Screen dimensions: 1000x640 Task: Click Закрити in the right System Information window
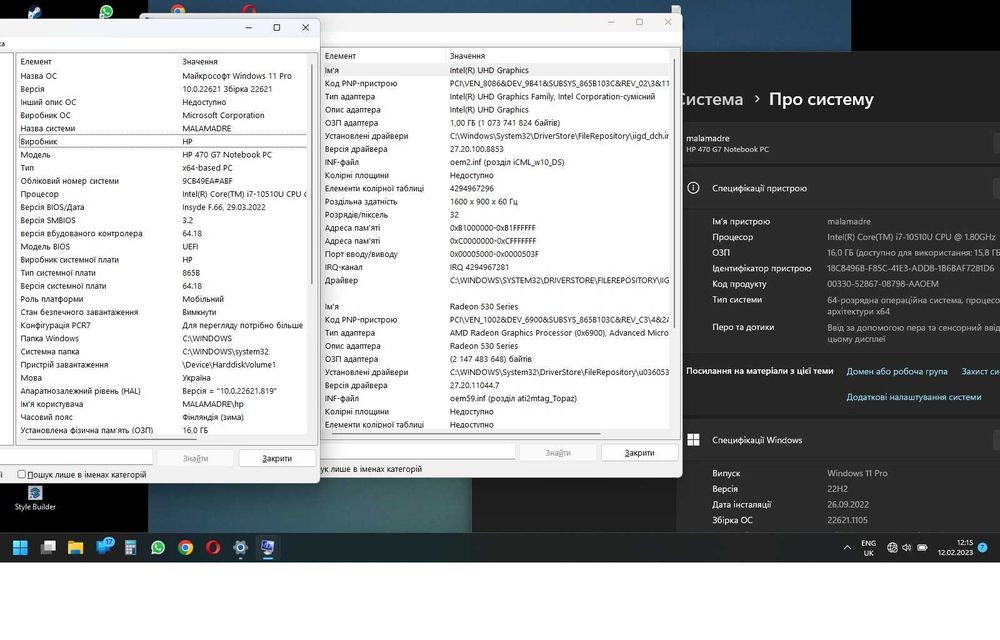pyautogui.click(x=639, y=453)
